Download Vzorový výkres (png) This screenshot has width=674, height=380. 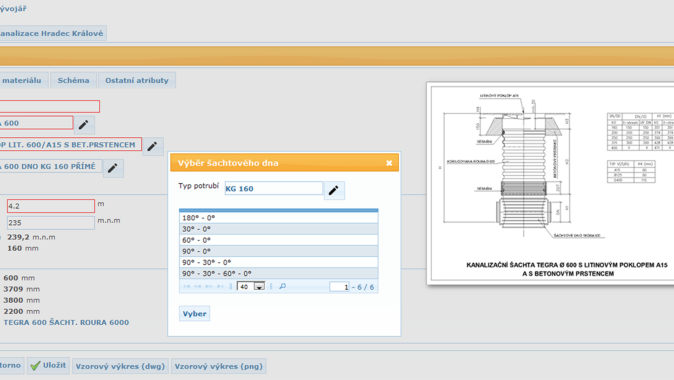click(x=218, y=367)
